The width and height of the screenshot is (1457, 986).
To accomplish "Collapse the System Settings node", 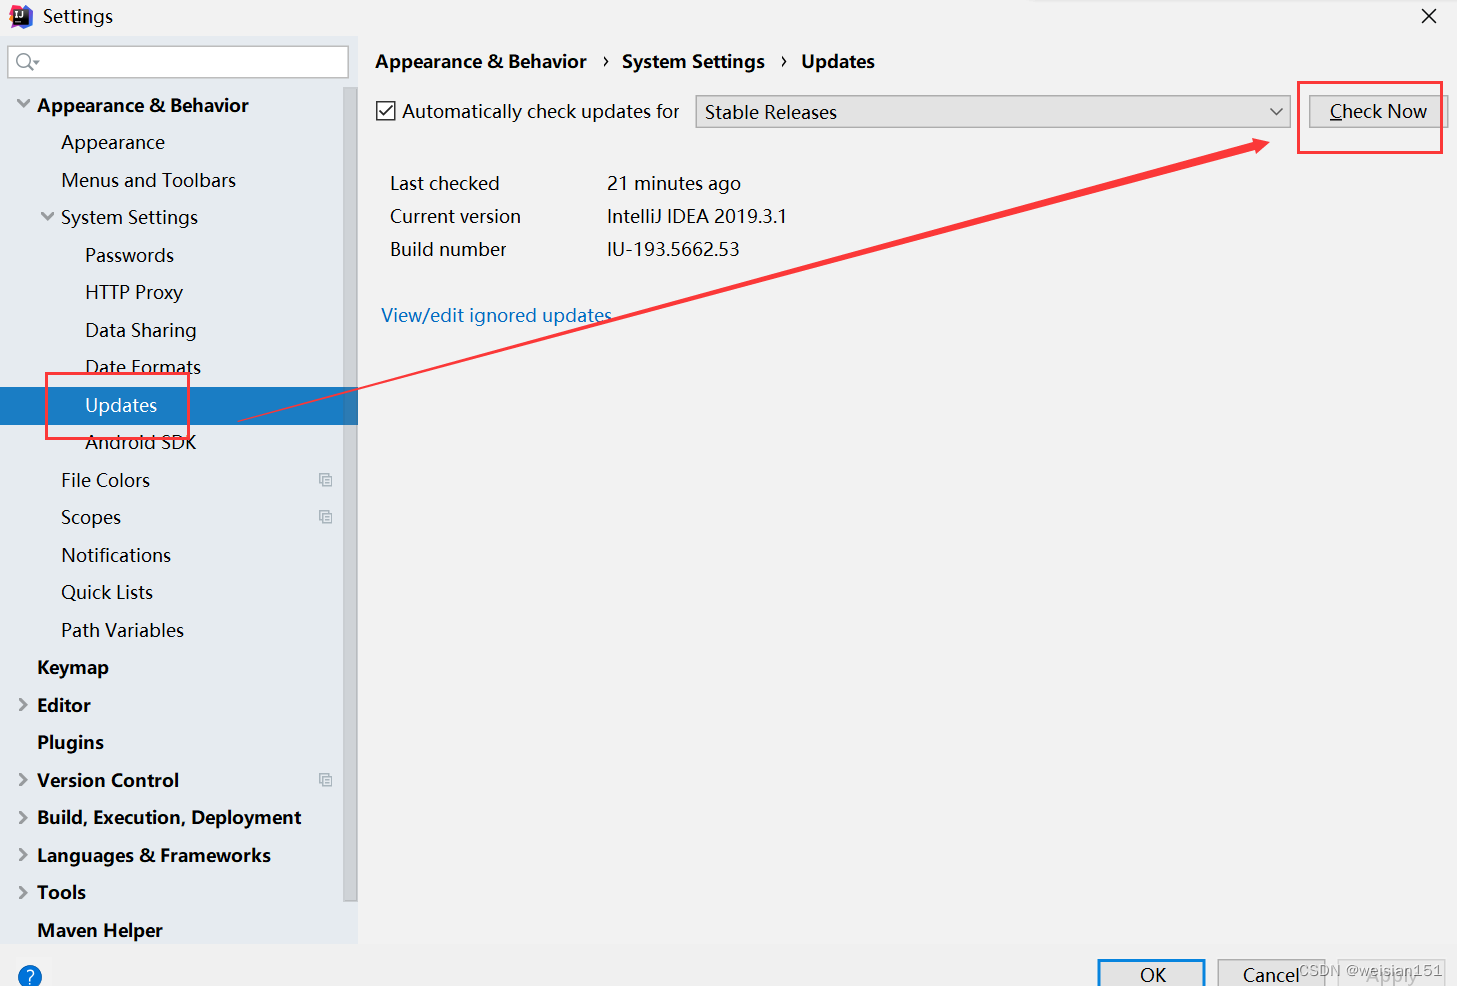I will pyautogui.click(x=47, y=216).
